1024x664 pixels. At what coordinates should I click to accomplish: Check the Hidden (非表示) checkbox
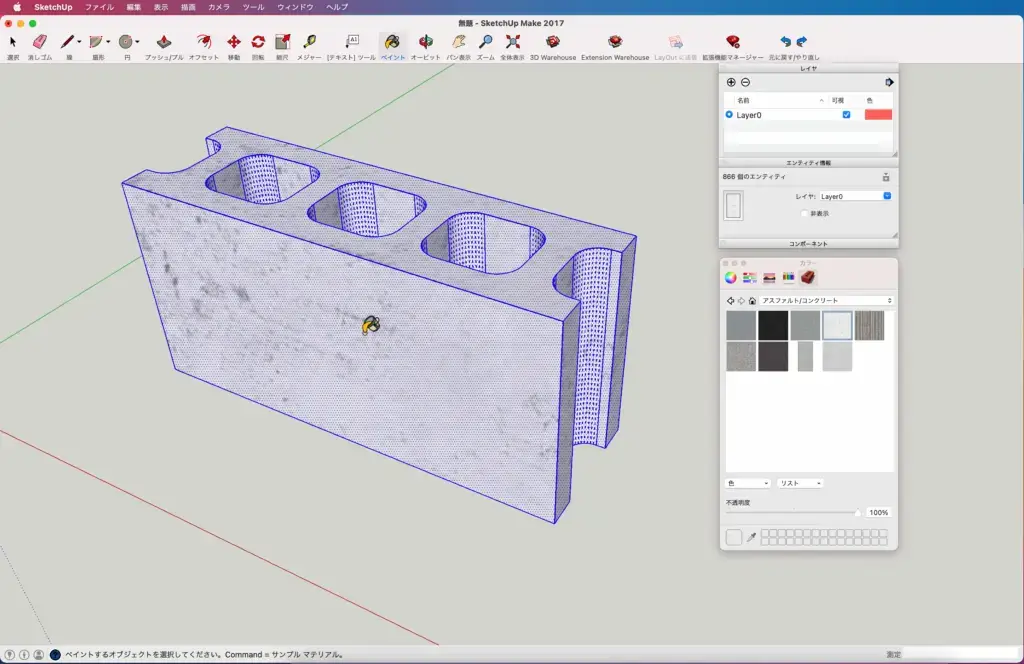[x=804, y=213]
